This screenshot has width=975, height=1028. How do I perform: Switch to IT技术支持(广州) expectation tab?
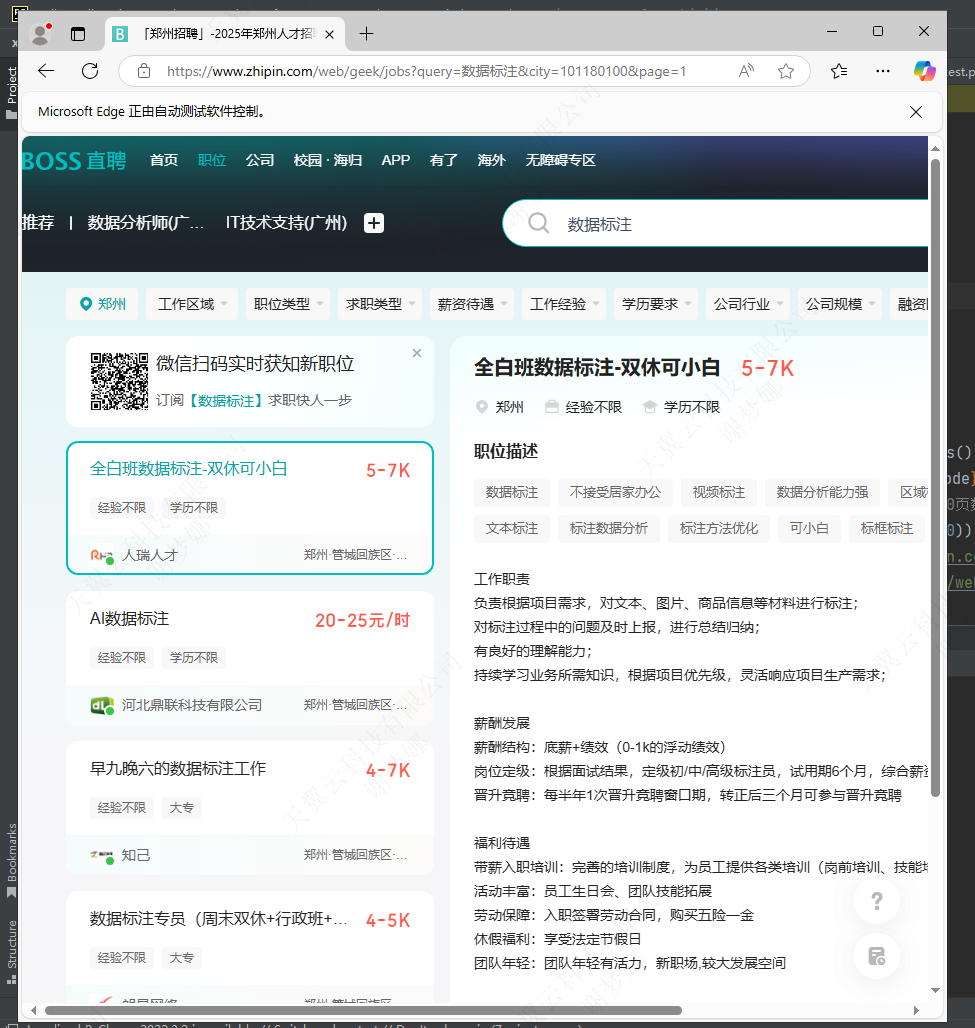[286, 223]
